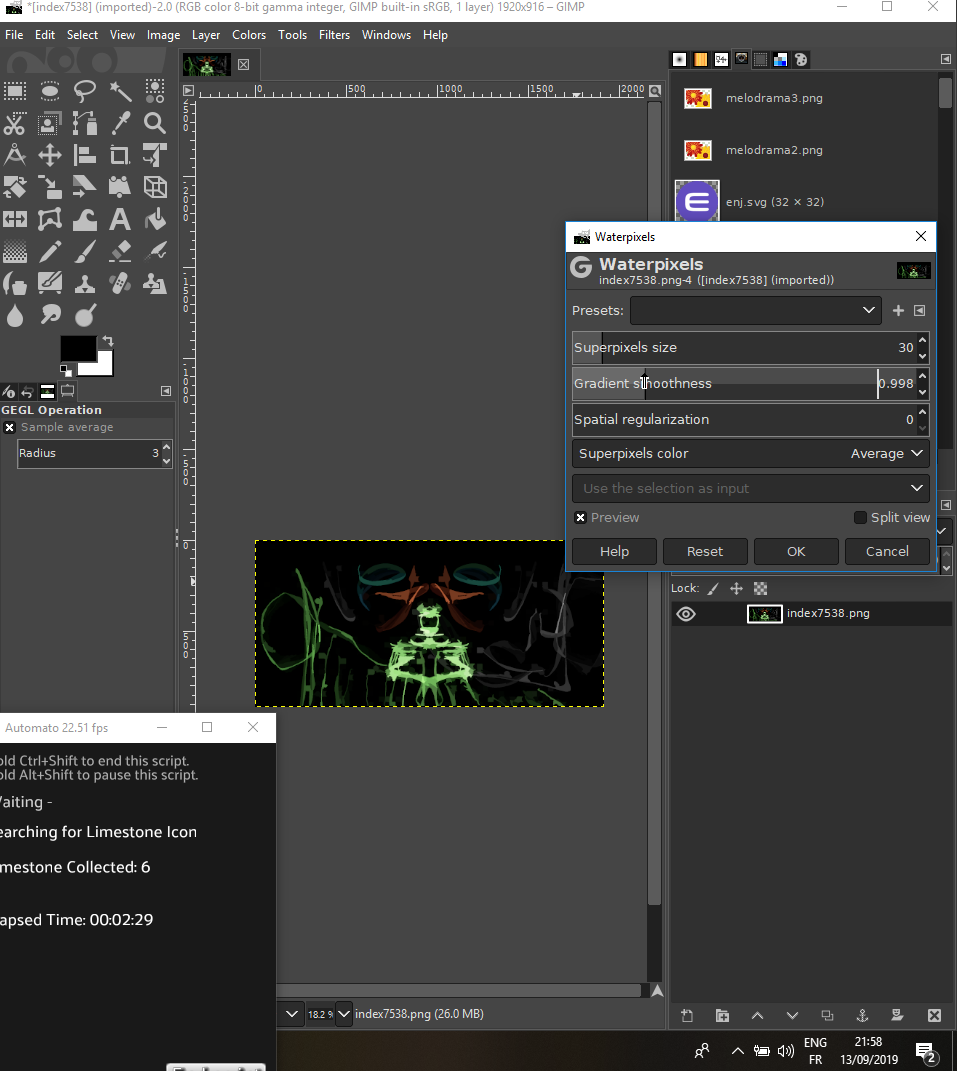This screenshot has height=1071, width=957.
Task: Select the Bucket Fill tool
Action: (x=155, y=219)
